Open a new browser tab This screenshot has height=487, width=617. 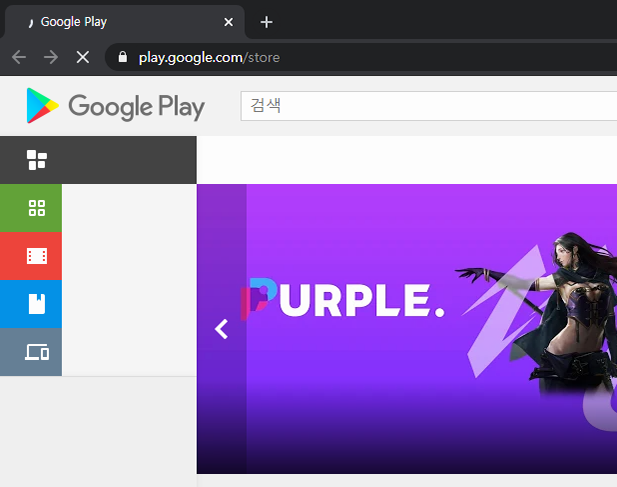click(266, 22)
